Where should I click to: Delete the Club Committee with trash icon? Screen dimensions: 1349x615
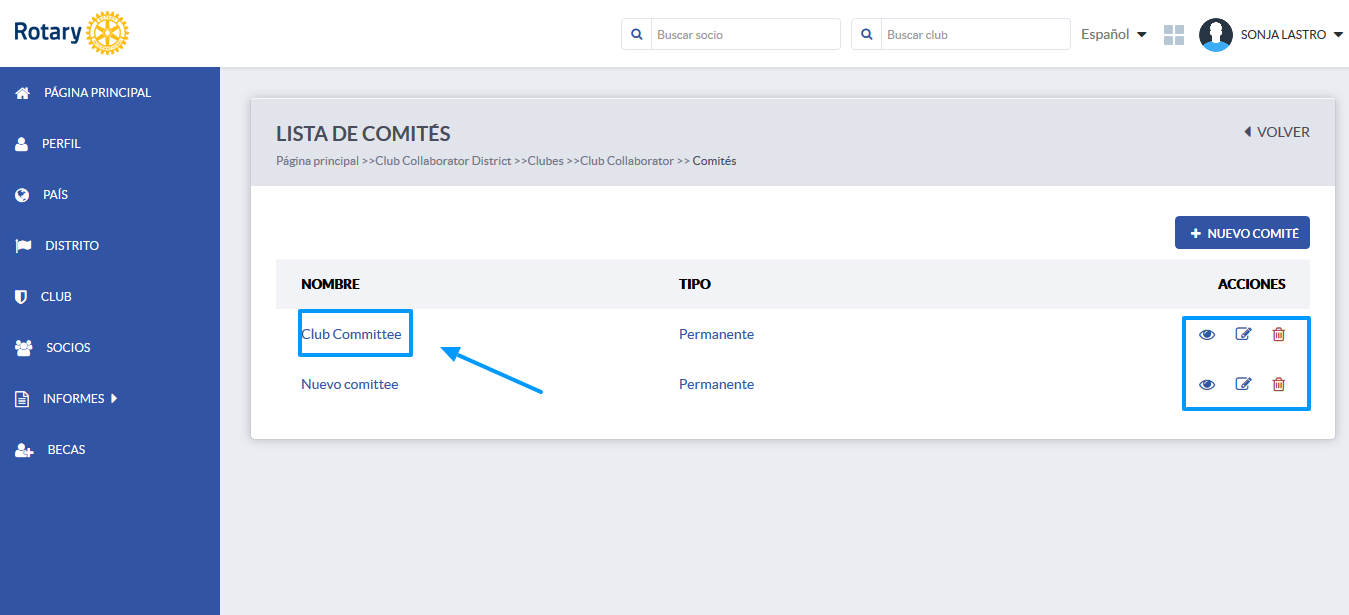1278,334
